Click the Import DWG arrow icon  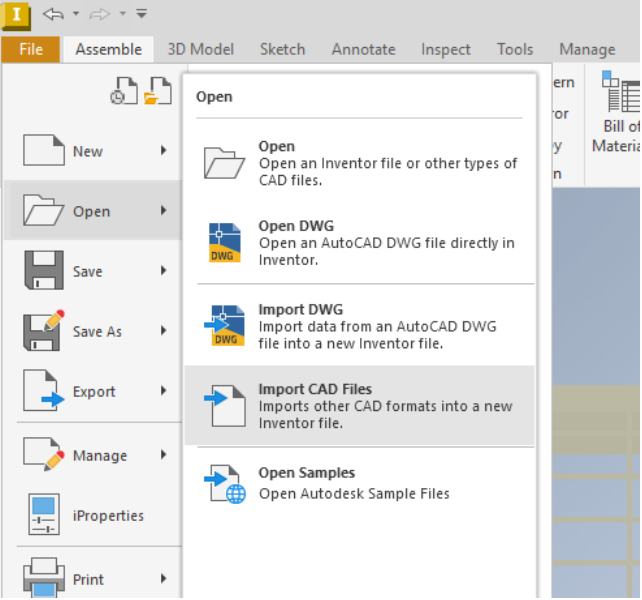point(225,326)
